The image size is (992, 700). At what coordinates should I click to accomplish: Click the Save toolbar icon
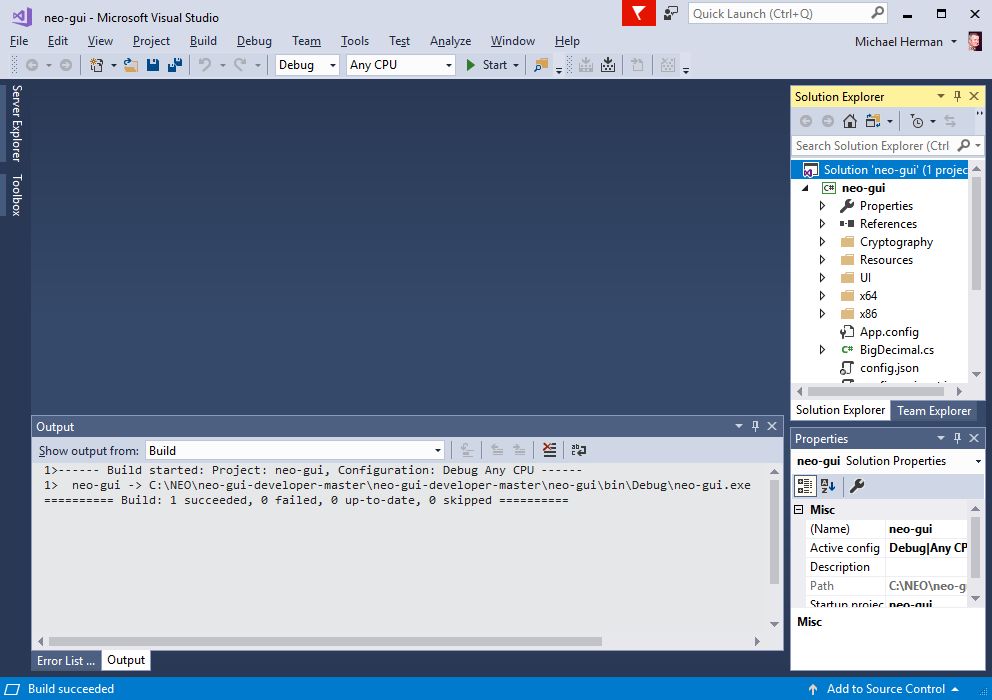point(152,65)
